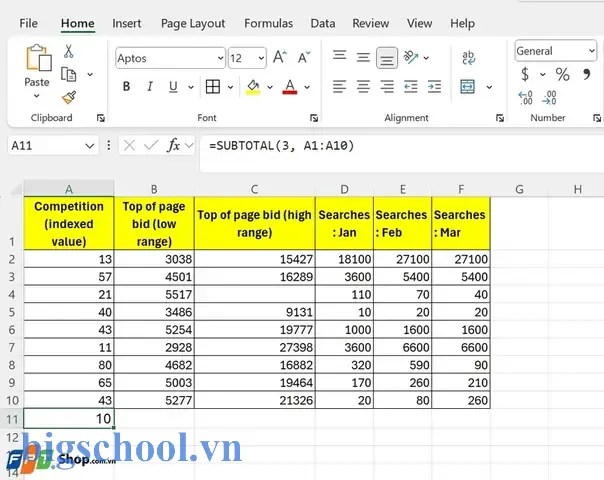604x480 pixels.
Task: Click the Middle Align icon
Action: [363, 57]
